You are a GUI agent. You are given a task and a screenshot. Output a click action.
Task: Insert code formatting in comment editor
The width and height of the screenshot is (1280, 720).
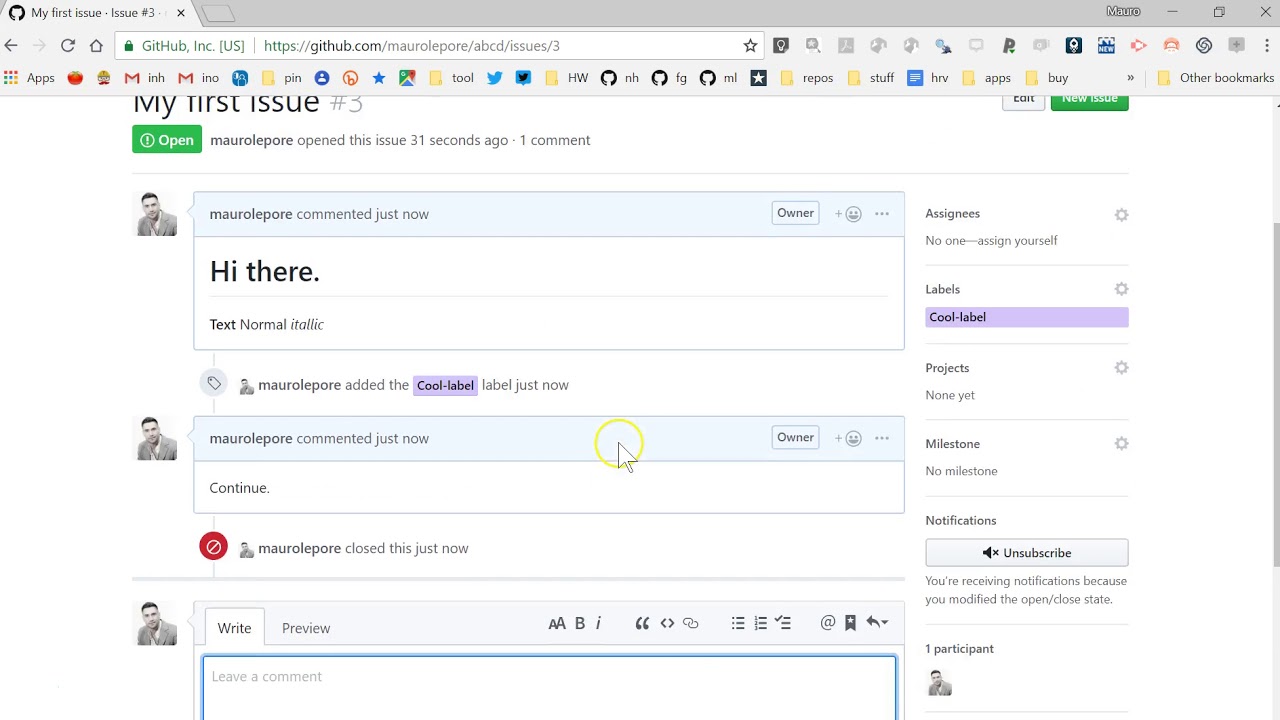point(667,623)
